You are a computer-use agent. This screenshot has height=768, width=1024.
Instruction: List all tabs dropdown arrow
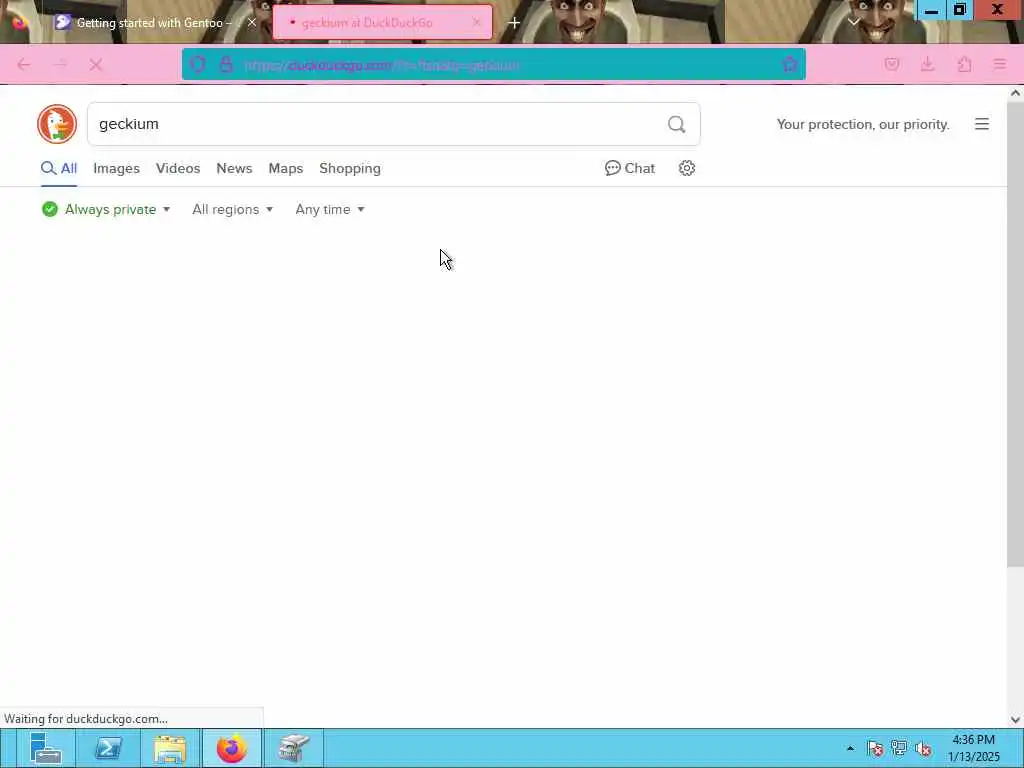pyautogui.click(x=853, y=22)
